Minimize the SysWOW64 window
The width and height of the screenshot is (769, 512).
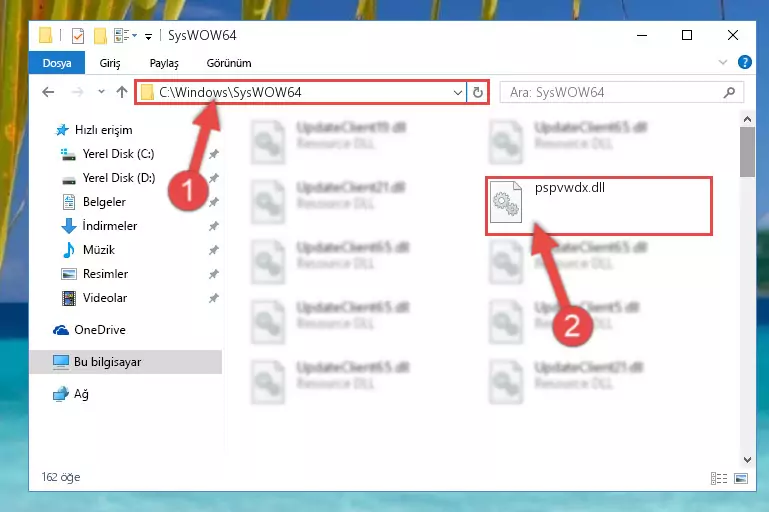[x=642, y=35]
